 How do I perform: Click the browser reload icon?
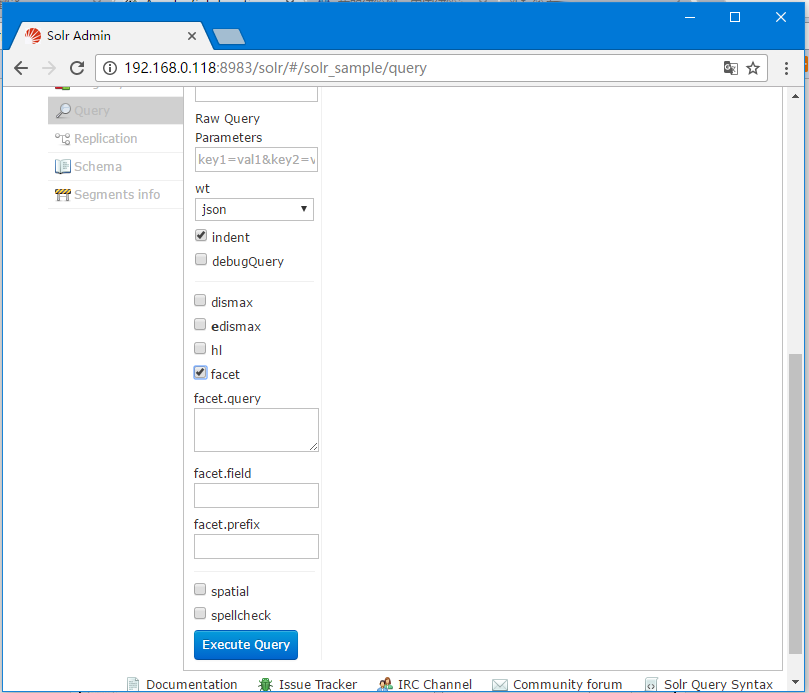click(77, 68)
